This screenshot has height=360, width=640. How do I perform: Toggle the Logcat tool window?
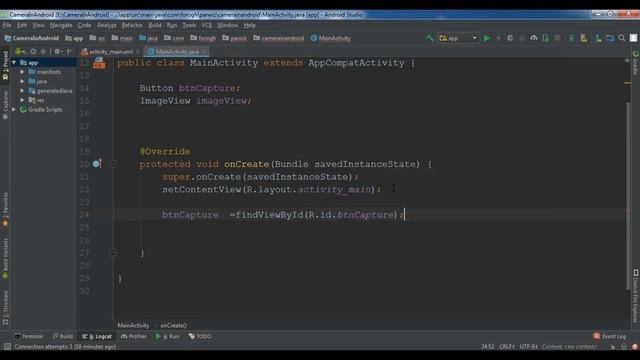coord(97,336)
